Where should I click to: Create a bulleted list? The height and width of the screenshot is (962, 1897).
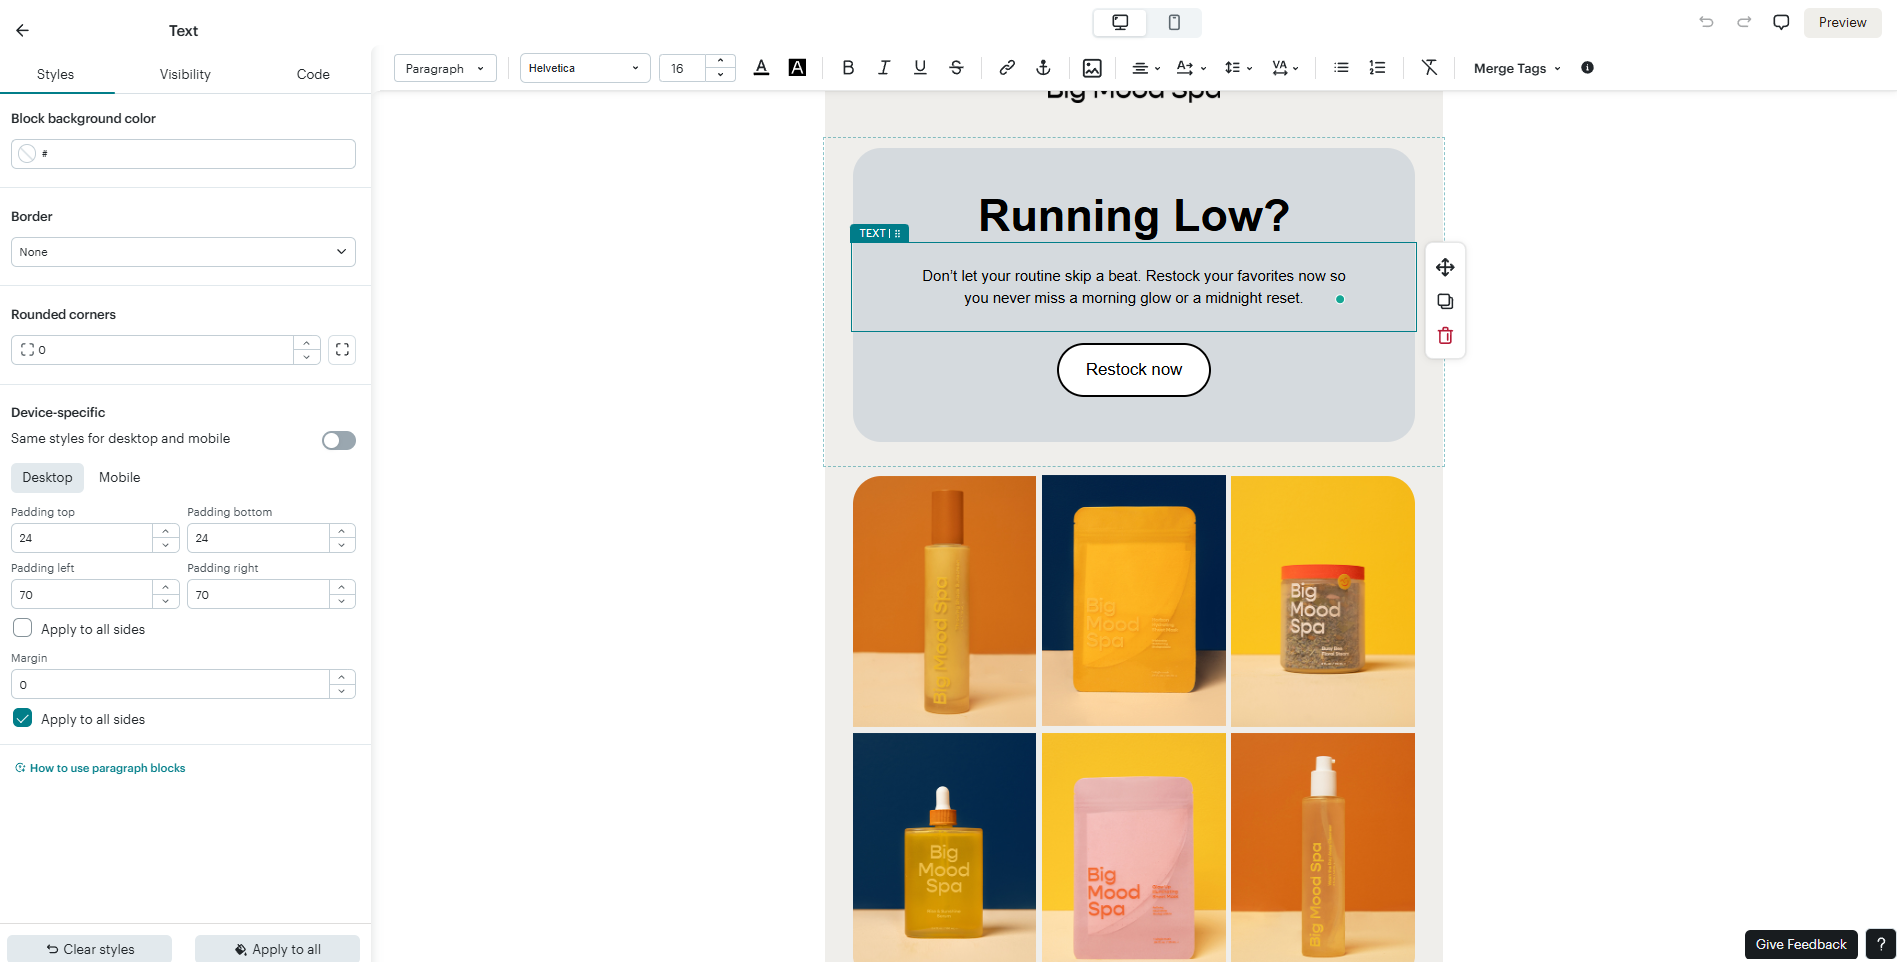tap(1341, 68)
